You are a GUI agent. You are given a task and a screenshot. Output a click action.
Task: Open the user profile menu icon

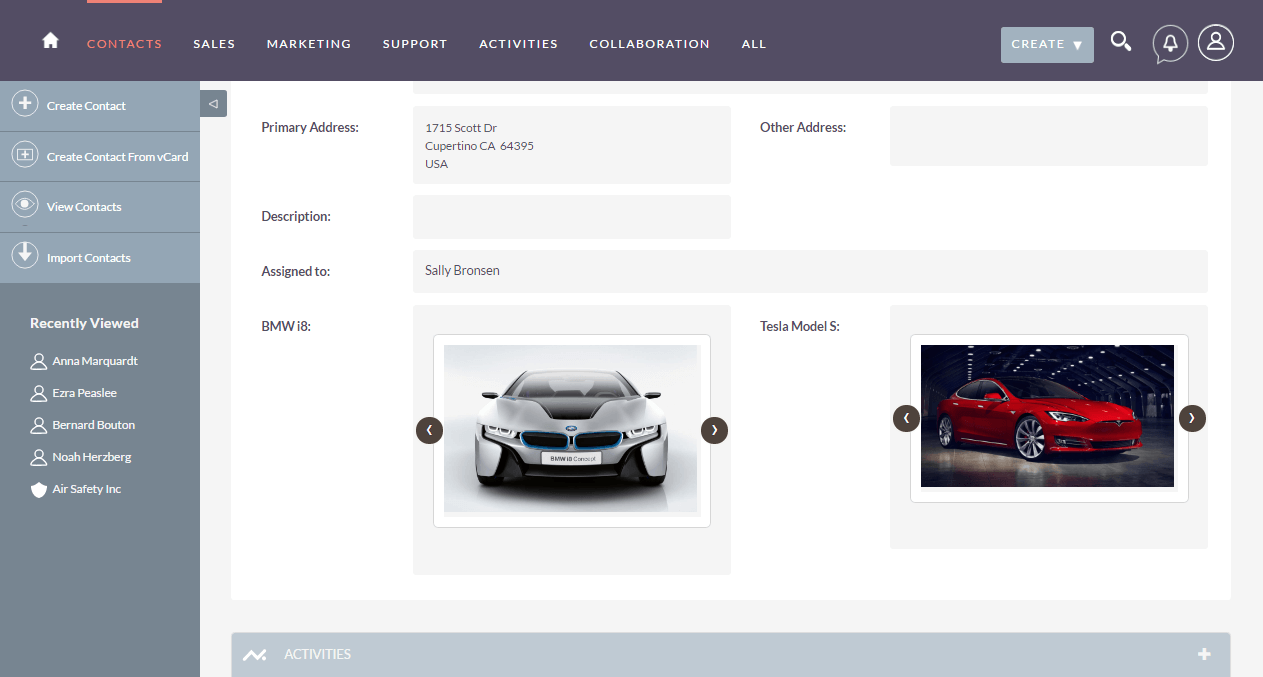[x=1216, y=42]
